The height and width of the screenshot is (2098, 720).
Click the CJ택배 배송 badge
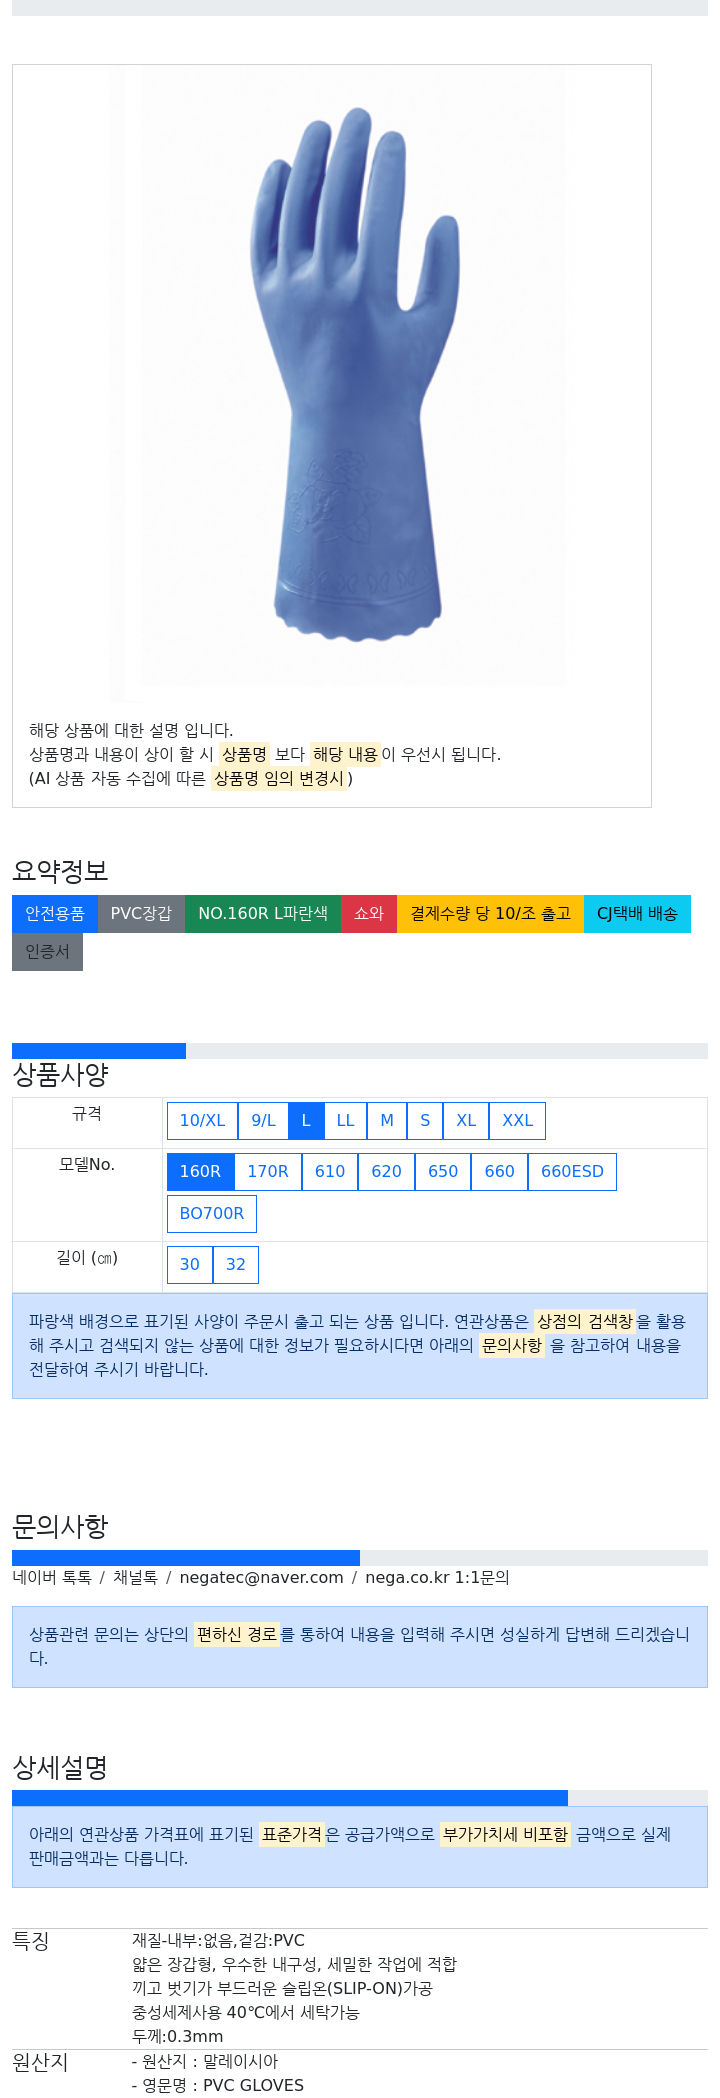(x=637, y=913)
